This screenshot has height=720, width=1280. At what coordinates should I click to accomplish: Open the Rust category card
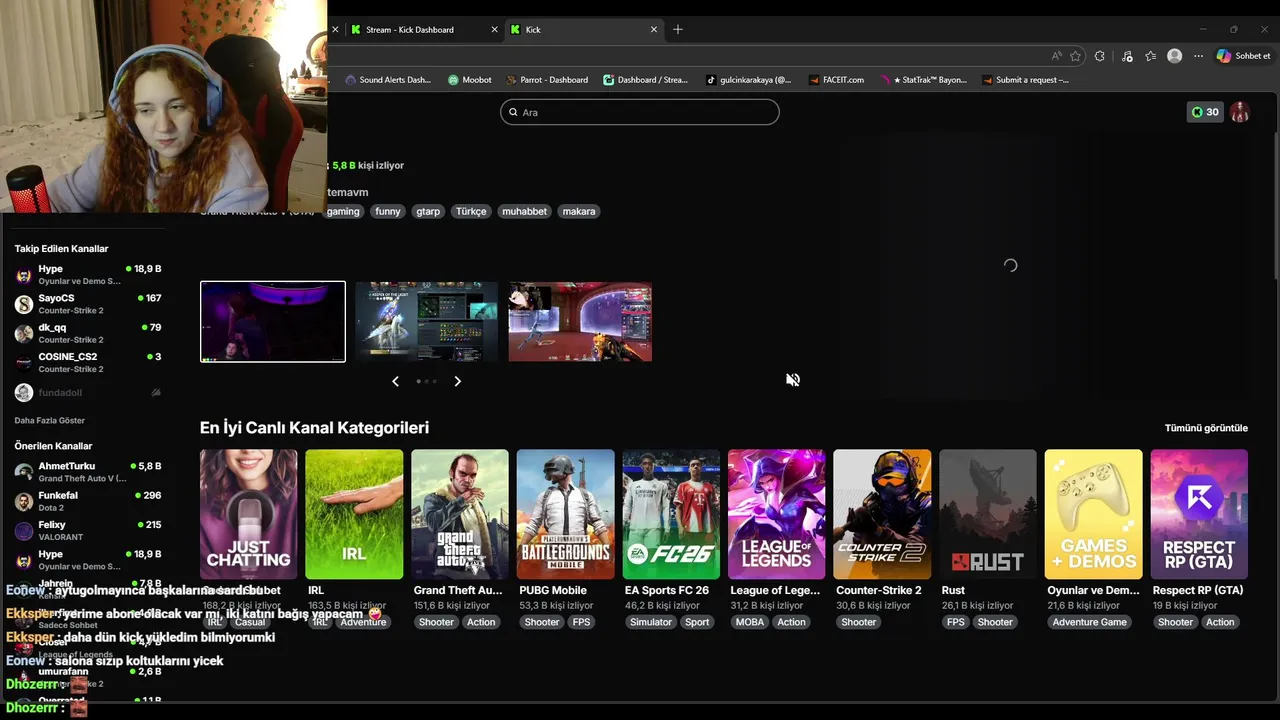click(988, 514)
